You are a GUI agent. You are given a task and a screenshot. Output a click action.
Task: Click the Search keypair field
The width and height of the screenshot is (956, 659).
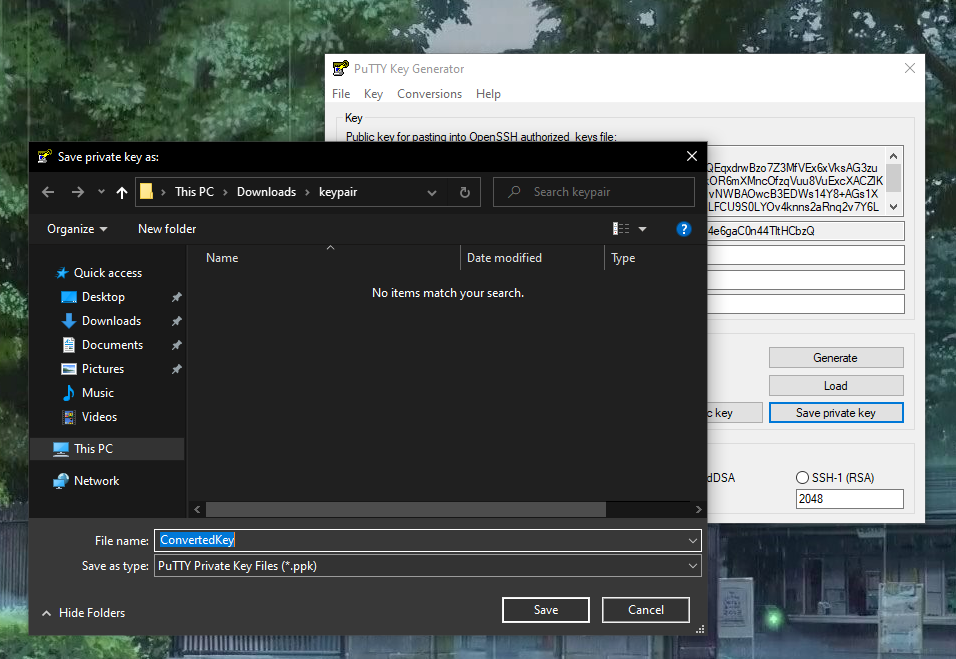click(x=594, y=192)
